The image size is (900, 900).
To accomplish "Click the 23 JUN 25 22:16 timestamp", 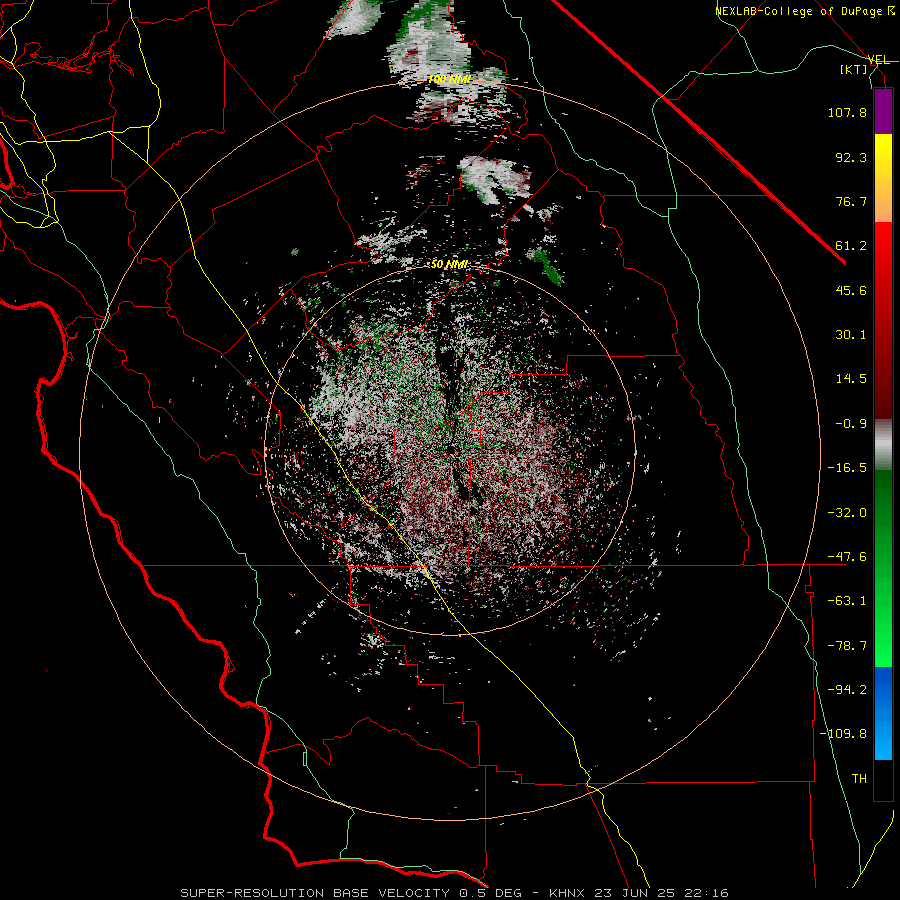I will [659, 893].
